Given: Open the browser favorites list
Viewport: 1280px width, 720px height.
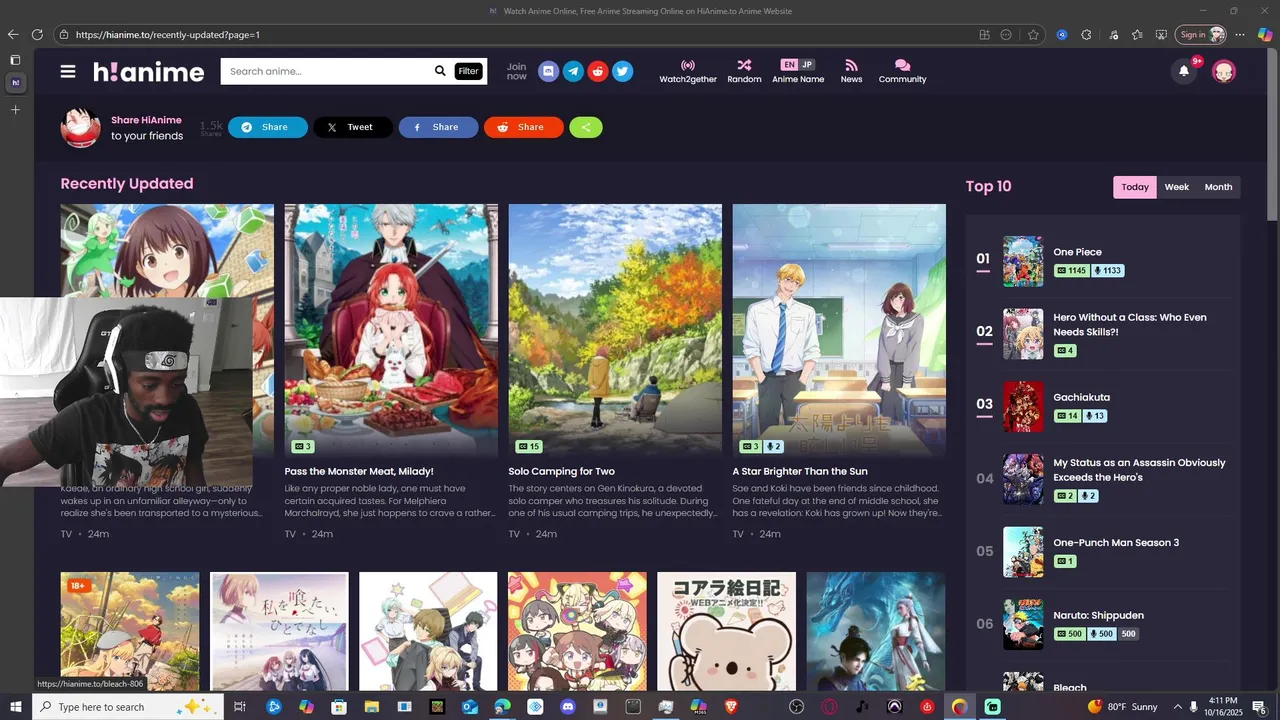Looking at the screenshot, I should (x=1137, y=34).
